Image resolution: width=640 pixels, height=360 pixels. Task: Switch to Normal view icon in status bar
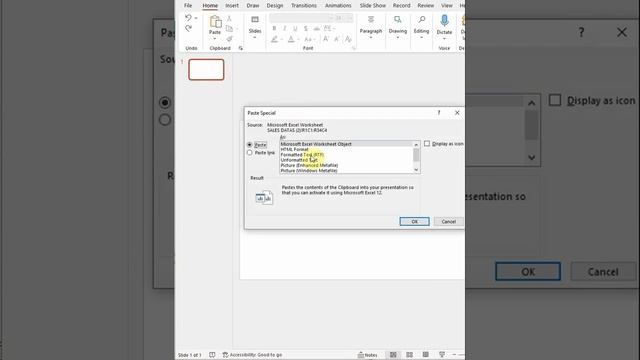393,355
